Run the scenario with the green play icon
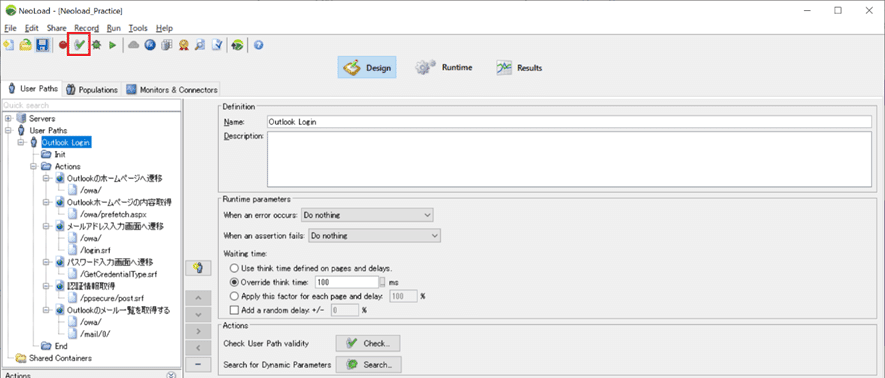The height and width of the screenshot is (378, 885). [x=112, y=46]
